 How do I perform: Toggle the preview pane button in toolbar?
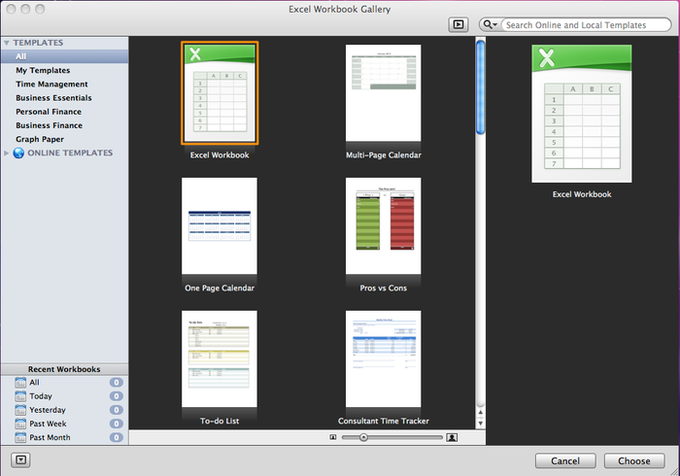tap(458, 25)
